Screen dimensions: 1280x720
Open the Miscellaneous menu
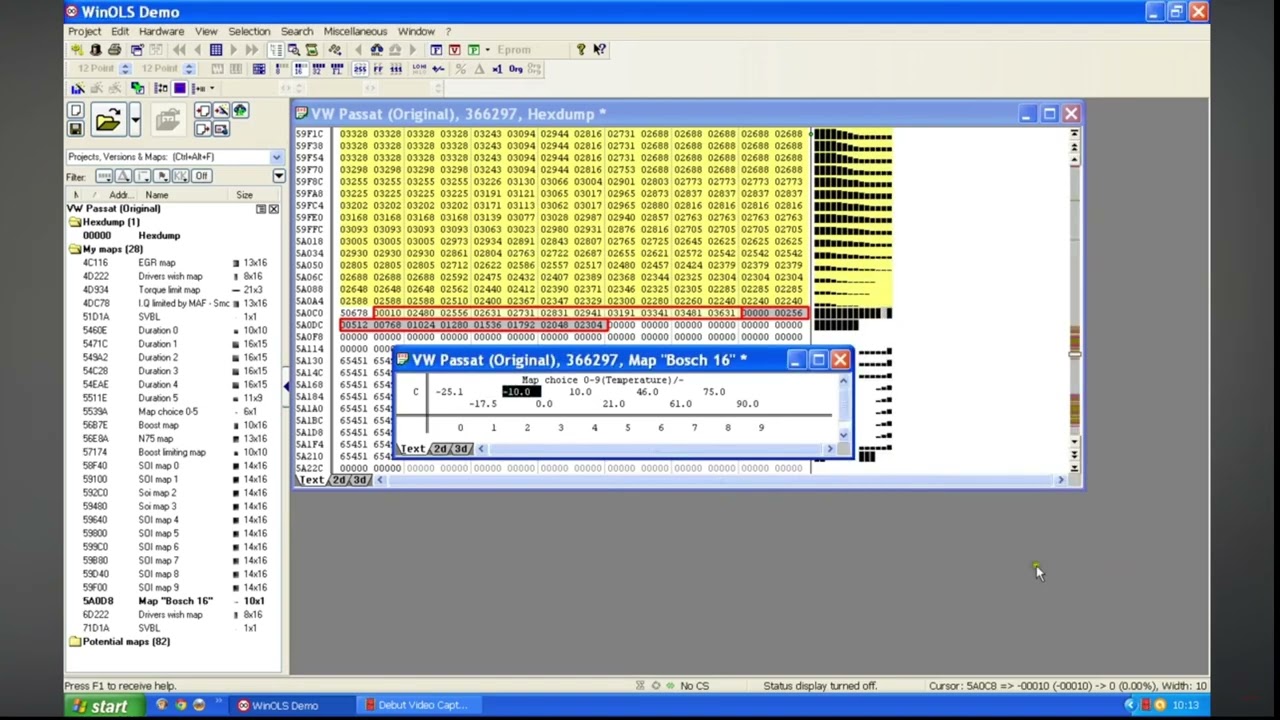tap(355, 31)
